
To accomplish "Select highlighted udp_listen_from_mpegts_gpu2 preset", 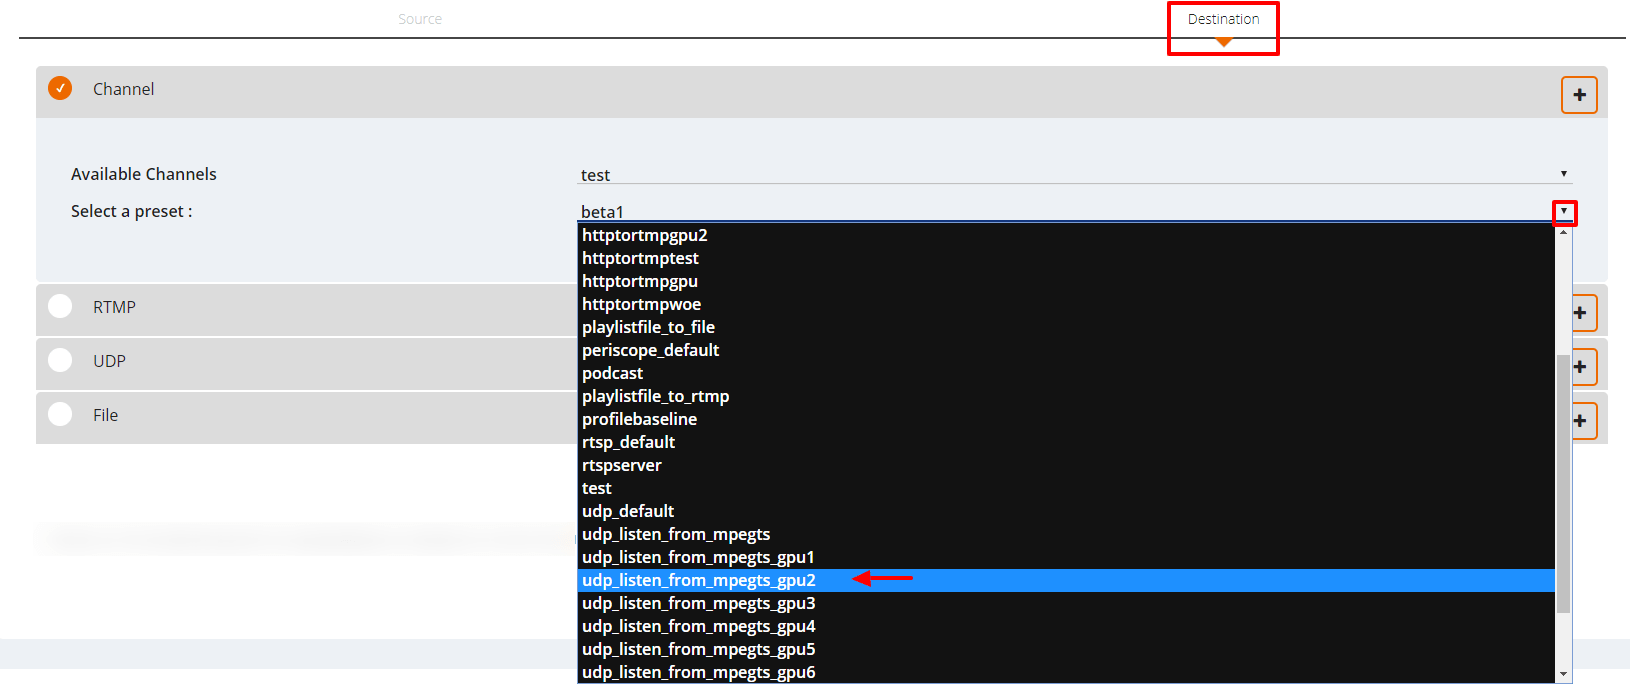I will tap(1066, 580).
